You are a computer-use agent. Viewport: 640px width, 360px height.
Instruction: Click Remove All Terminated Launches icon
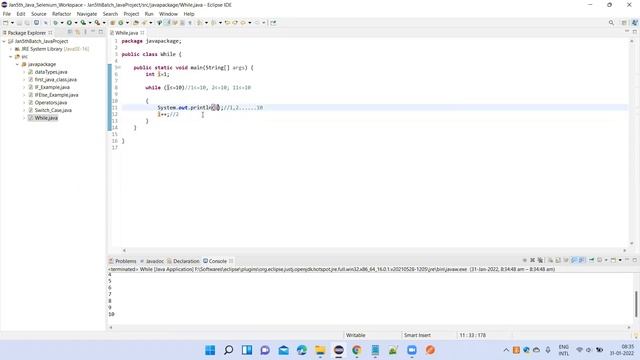(x=540, y=260)
